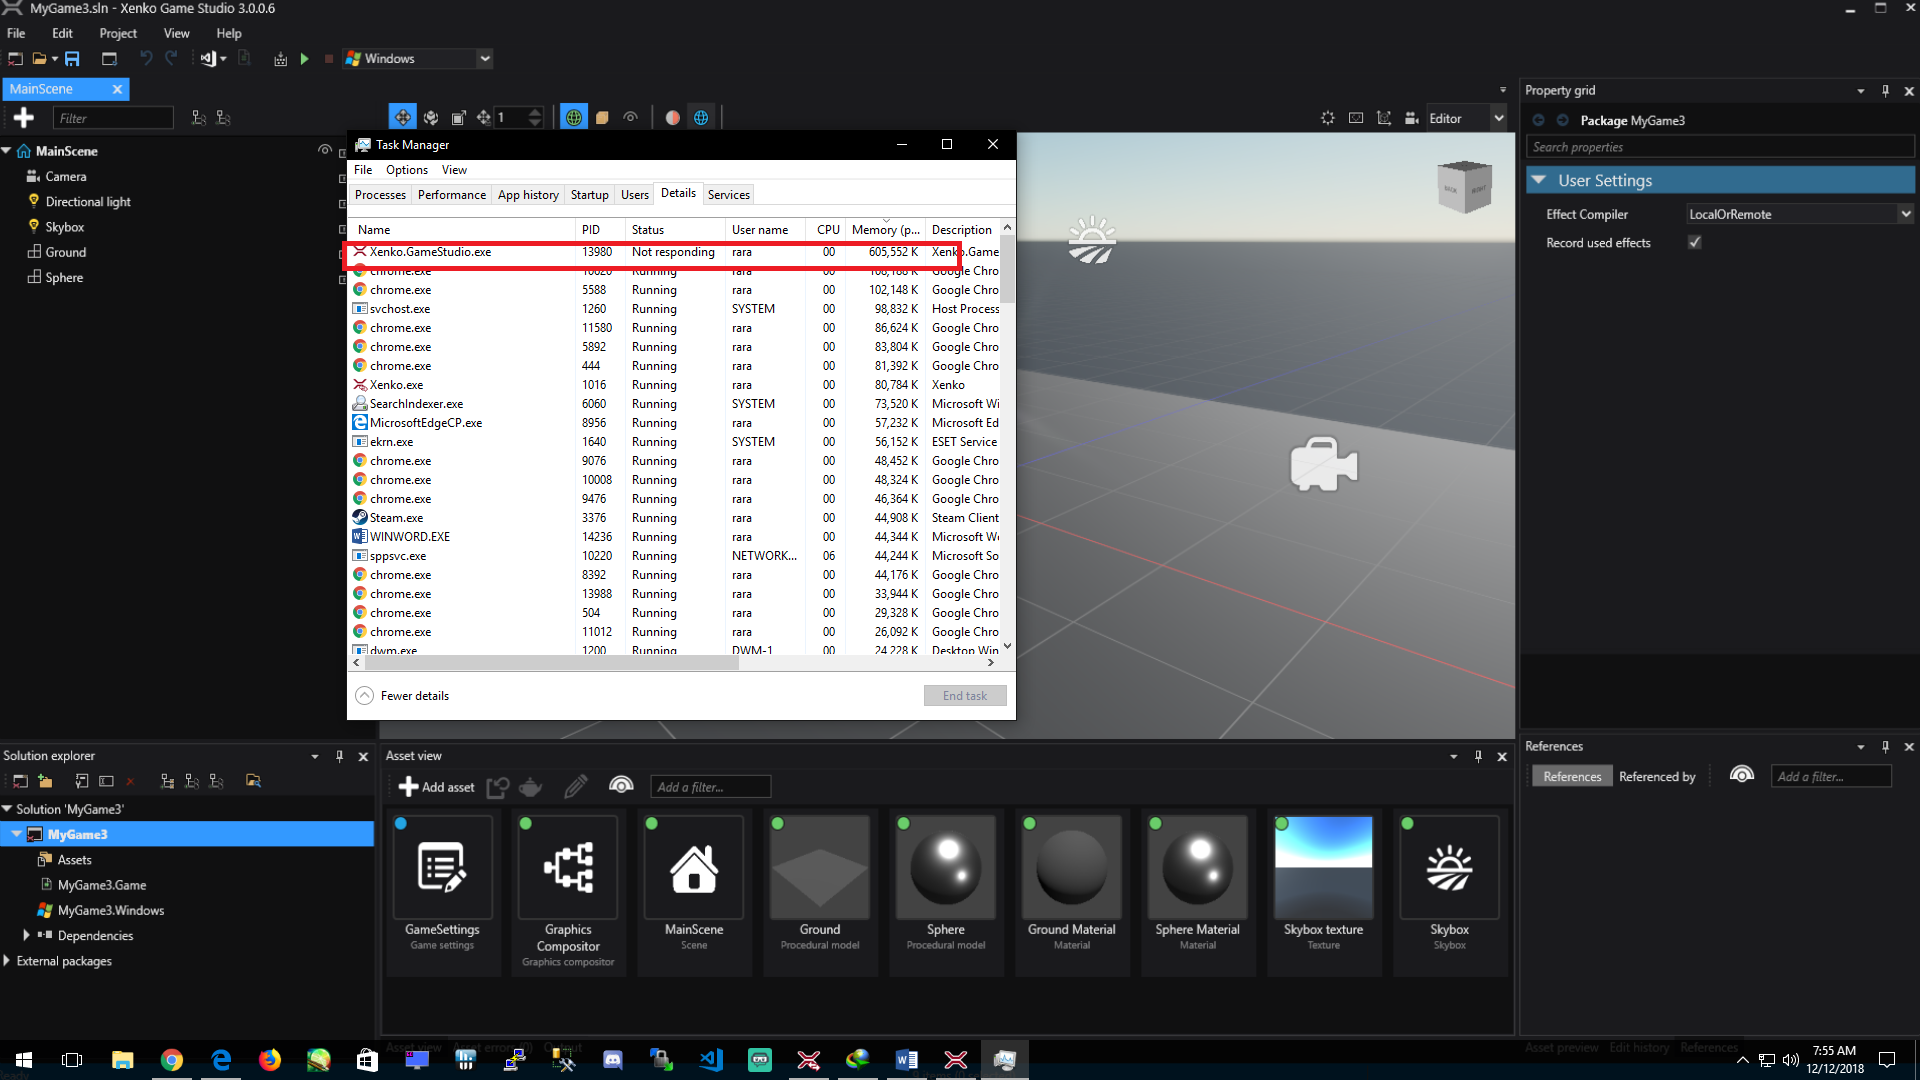Screen dimensions: 1920x1080
Task: Pin the Property grid panel
Action: (1885, 90)
